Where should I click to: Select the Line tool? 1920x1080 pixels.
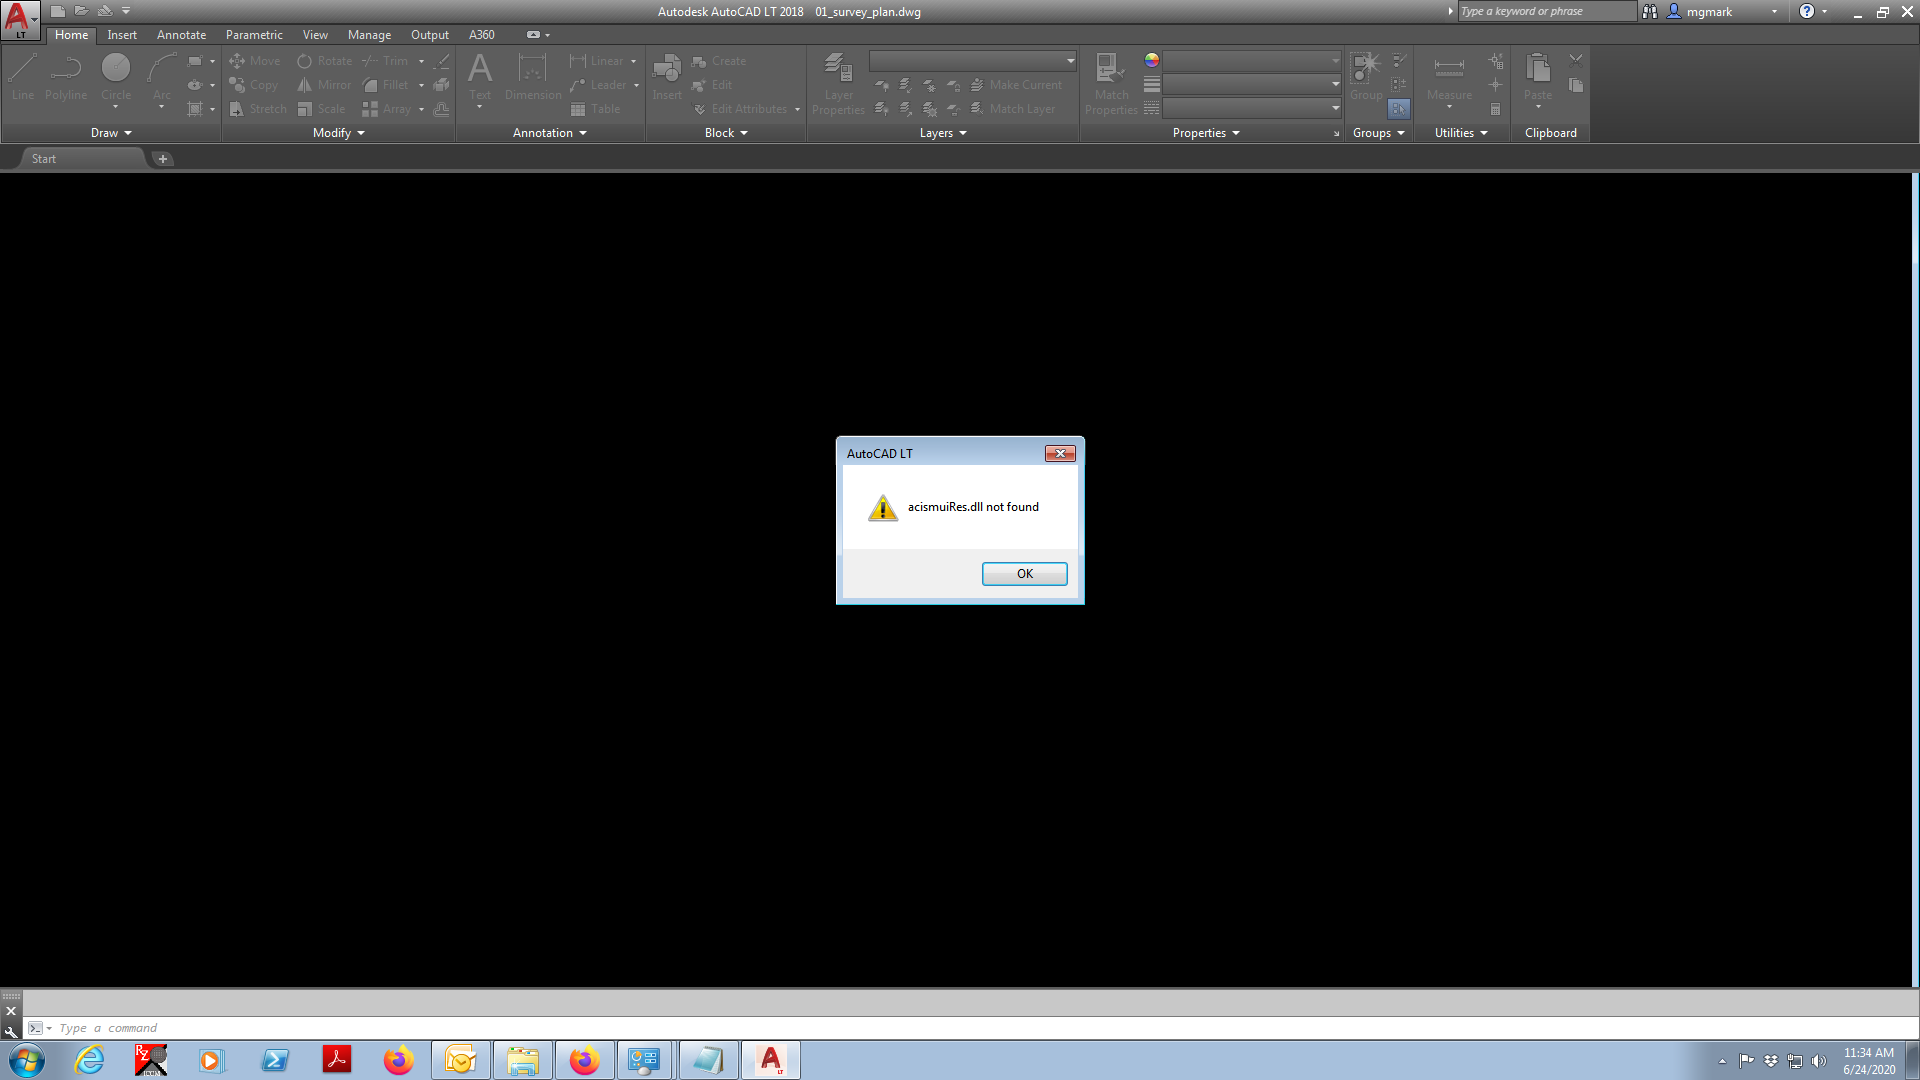tap(23, 77)
